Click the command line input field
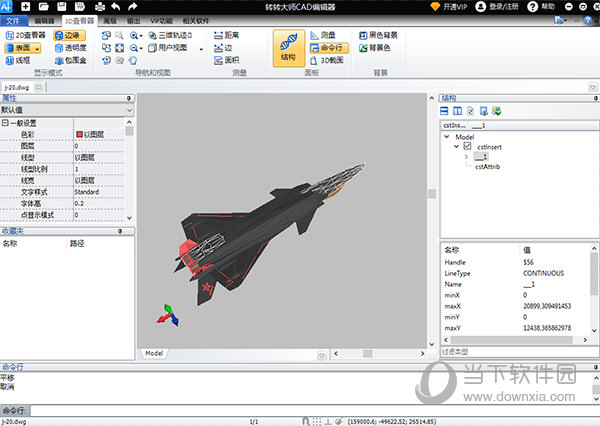Viewport: 600px width, 426px height. point(300,410)
